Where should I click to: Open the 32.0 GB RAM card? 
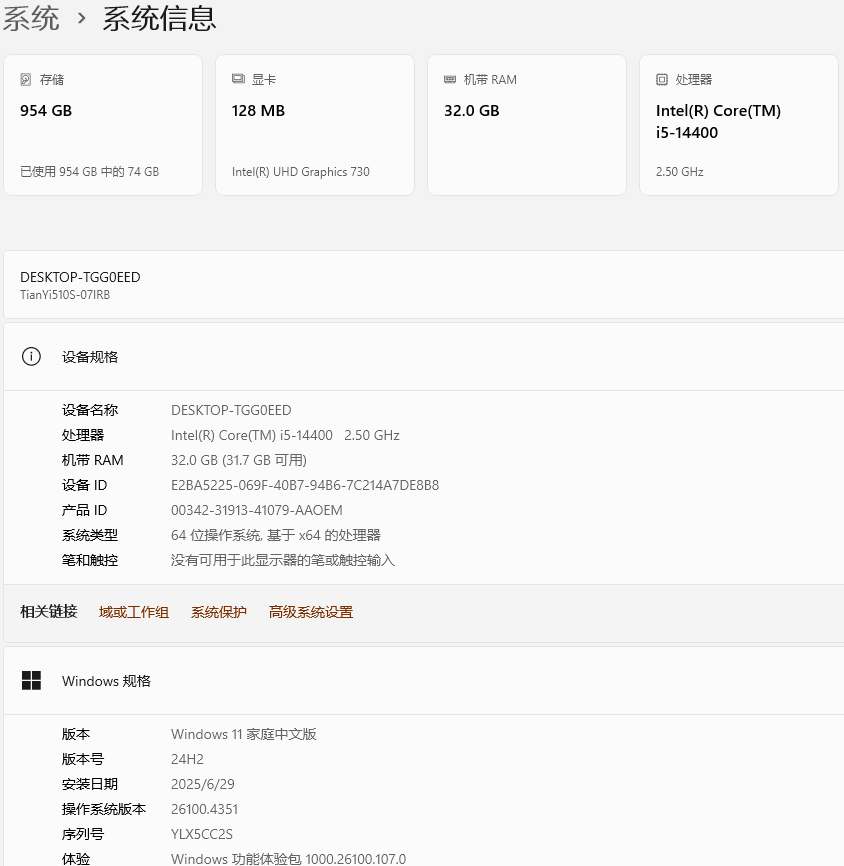click(527, 125)
